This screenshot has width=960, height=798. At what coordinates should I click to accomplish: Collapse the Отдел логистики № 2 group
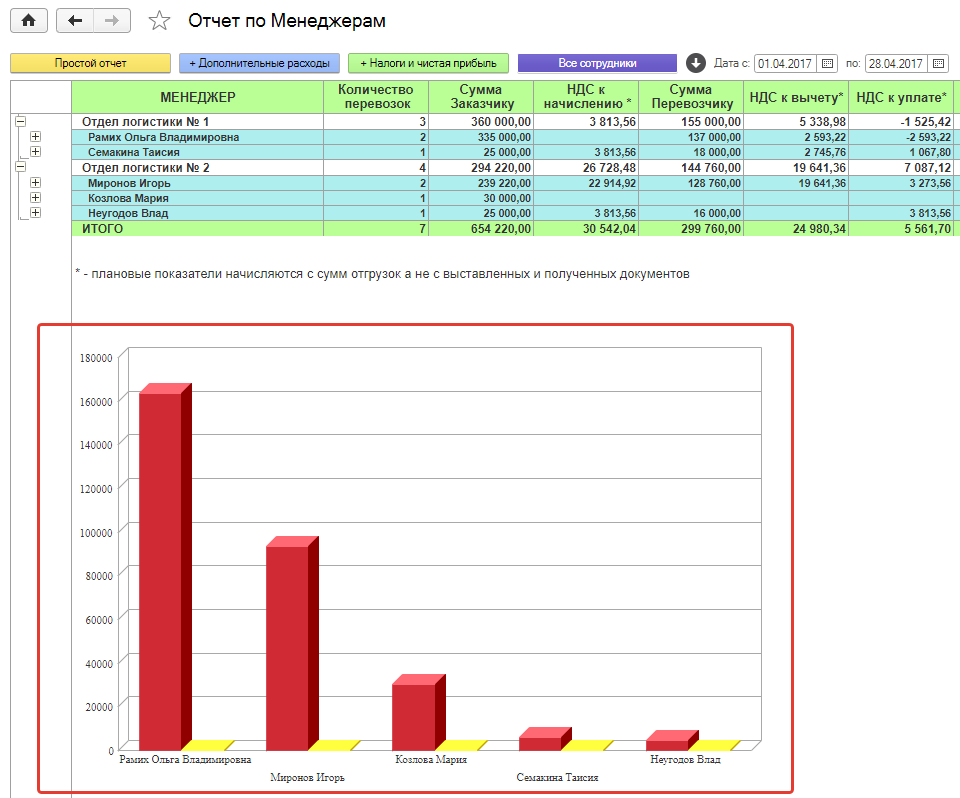20,167
